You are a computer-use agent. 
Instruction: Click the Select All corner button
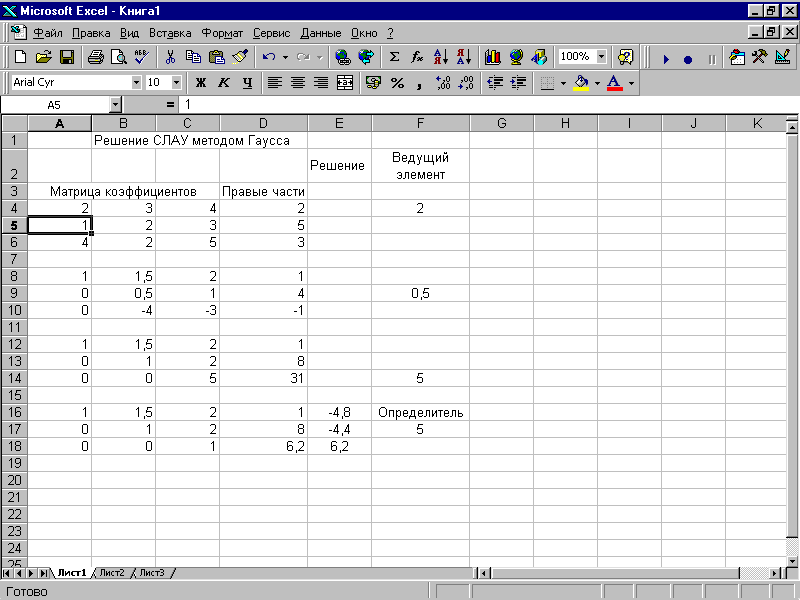point(14,123)
